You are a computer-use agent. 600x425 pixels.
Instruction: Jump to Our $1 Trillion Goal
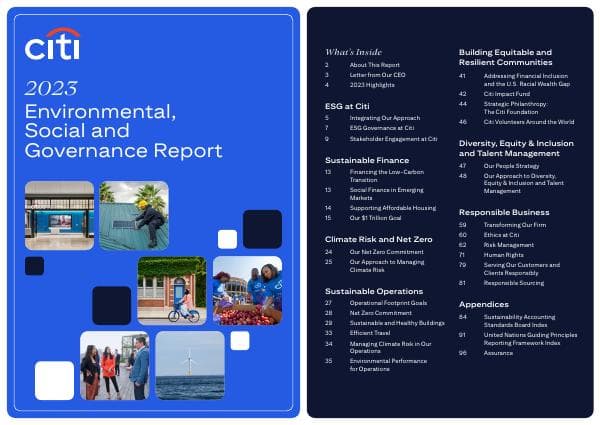click(375, 218)
